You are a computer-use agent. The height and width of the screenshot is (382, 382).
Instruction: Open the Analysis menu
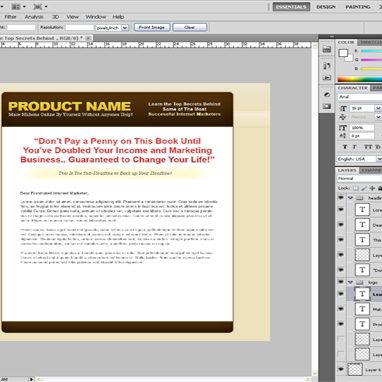click(x=34, y=17)
